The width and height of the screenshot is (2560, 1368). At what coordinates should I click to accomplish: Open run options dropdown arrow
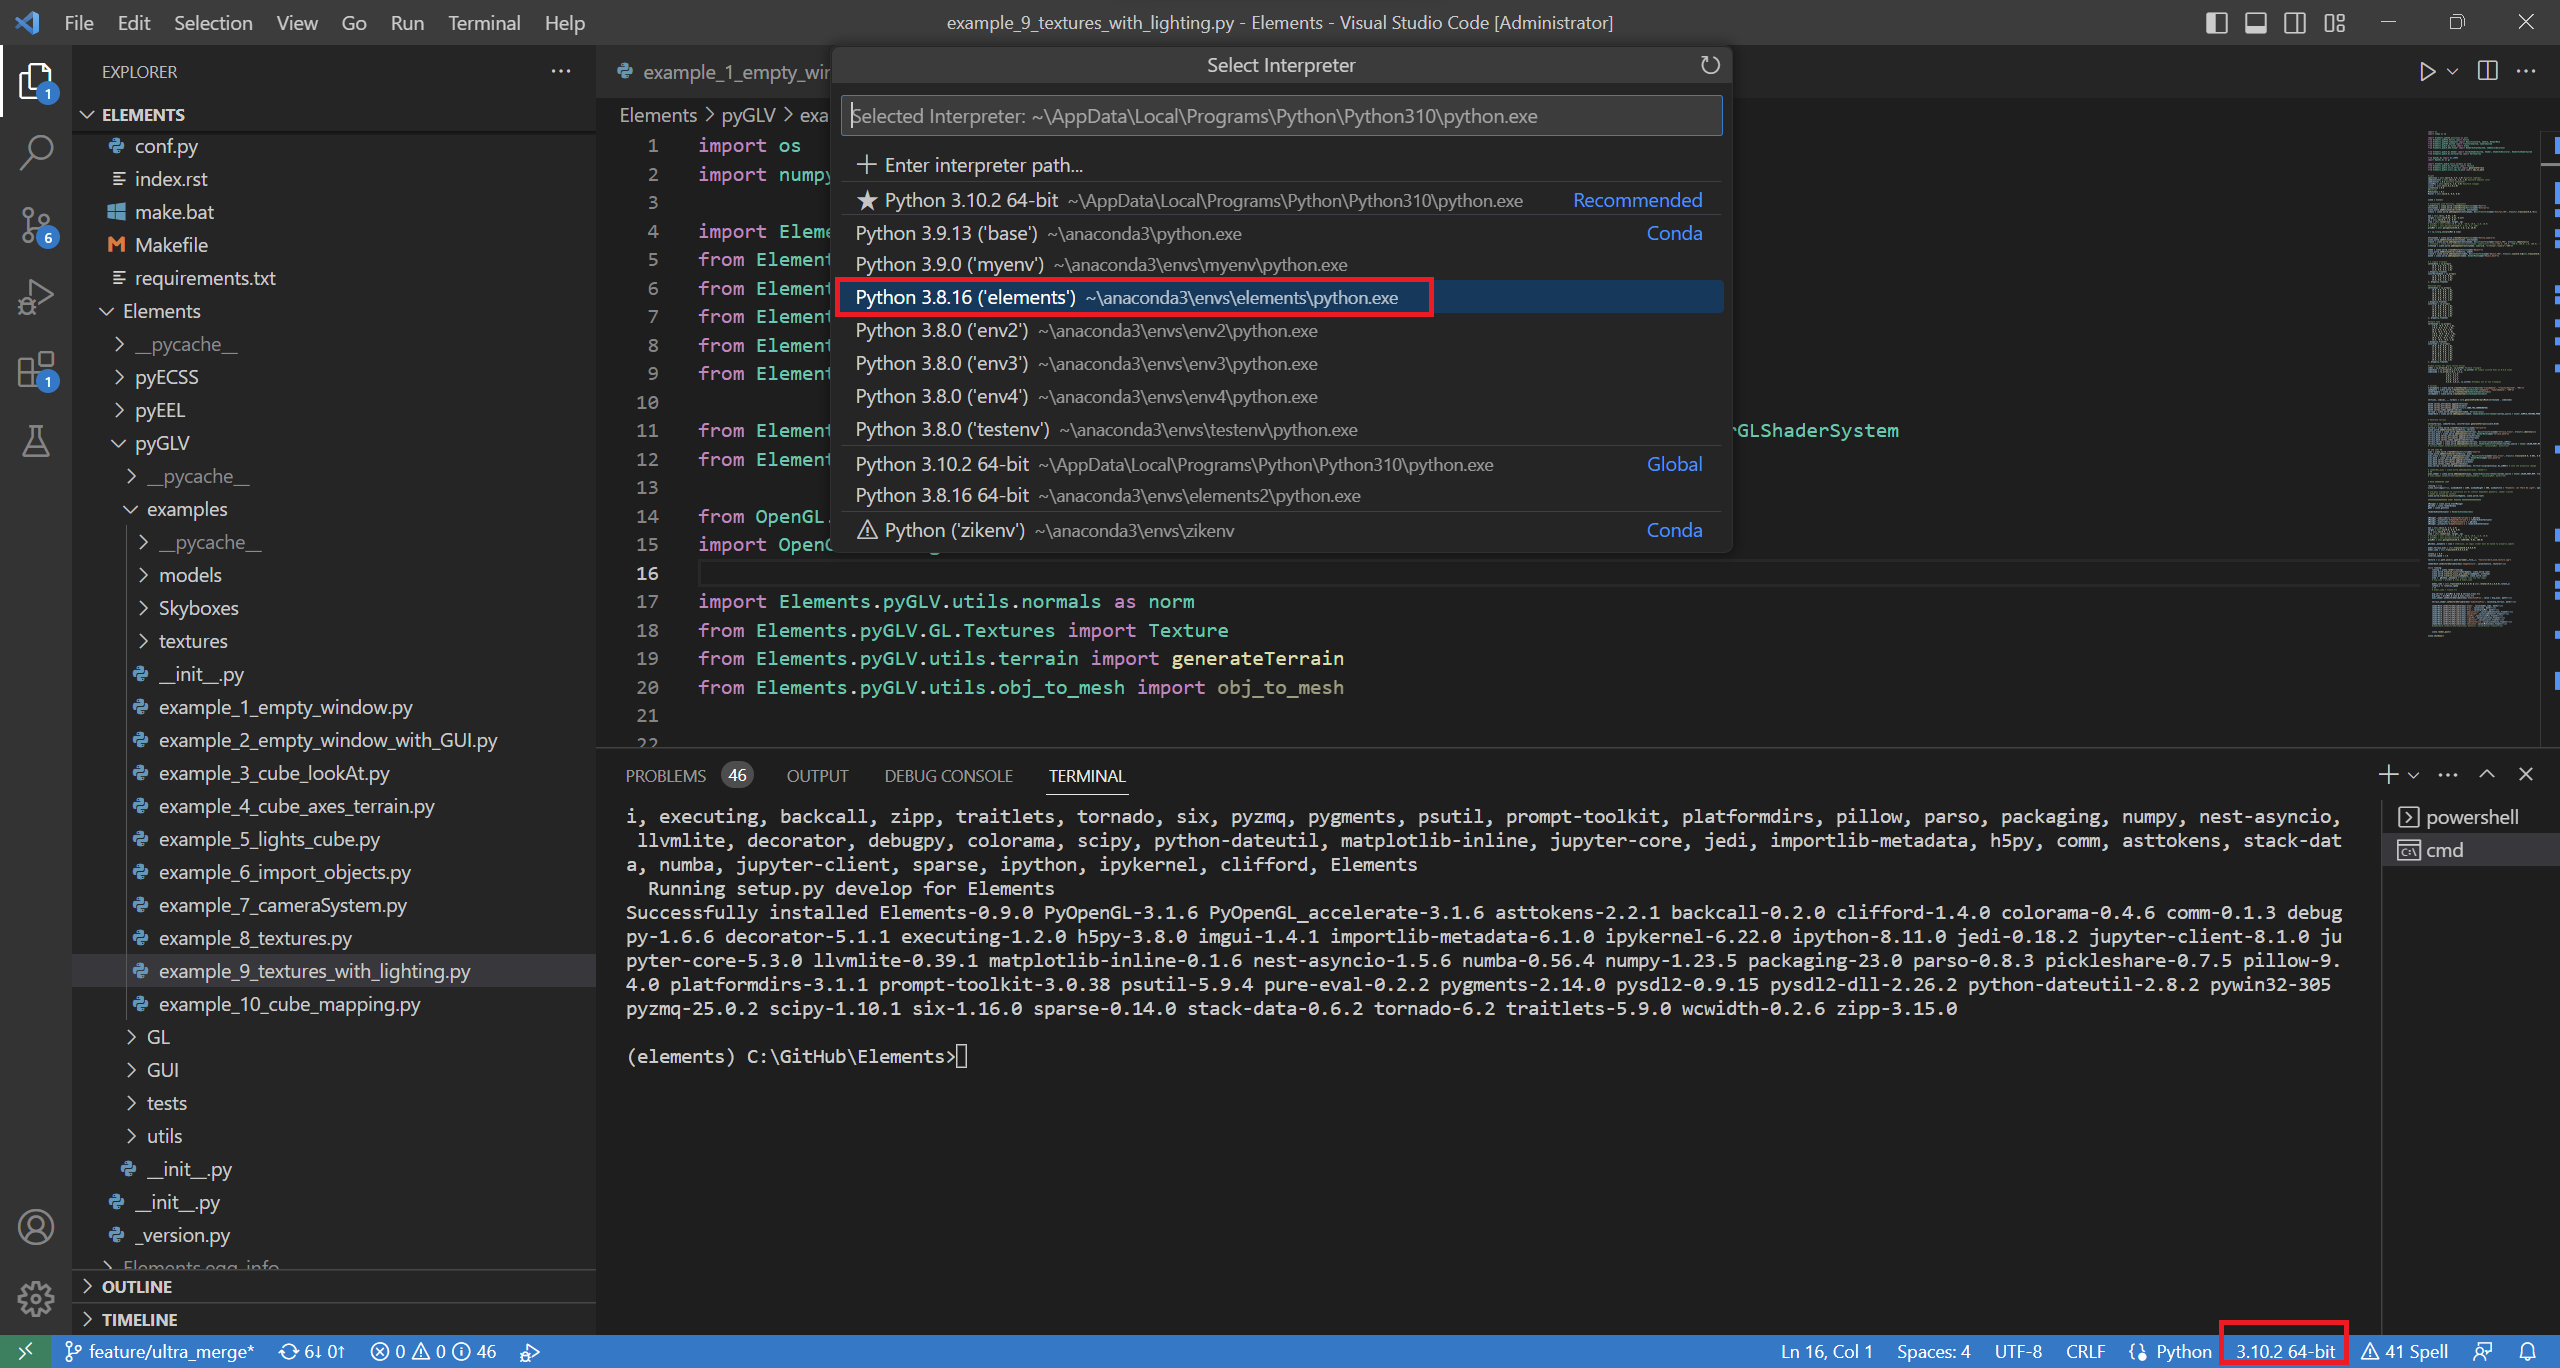2452,72
